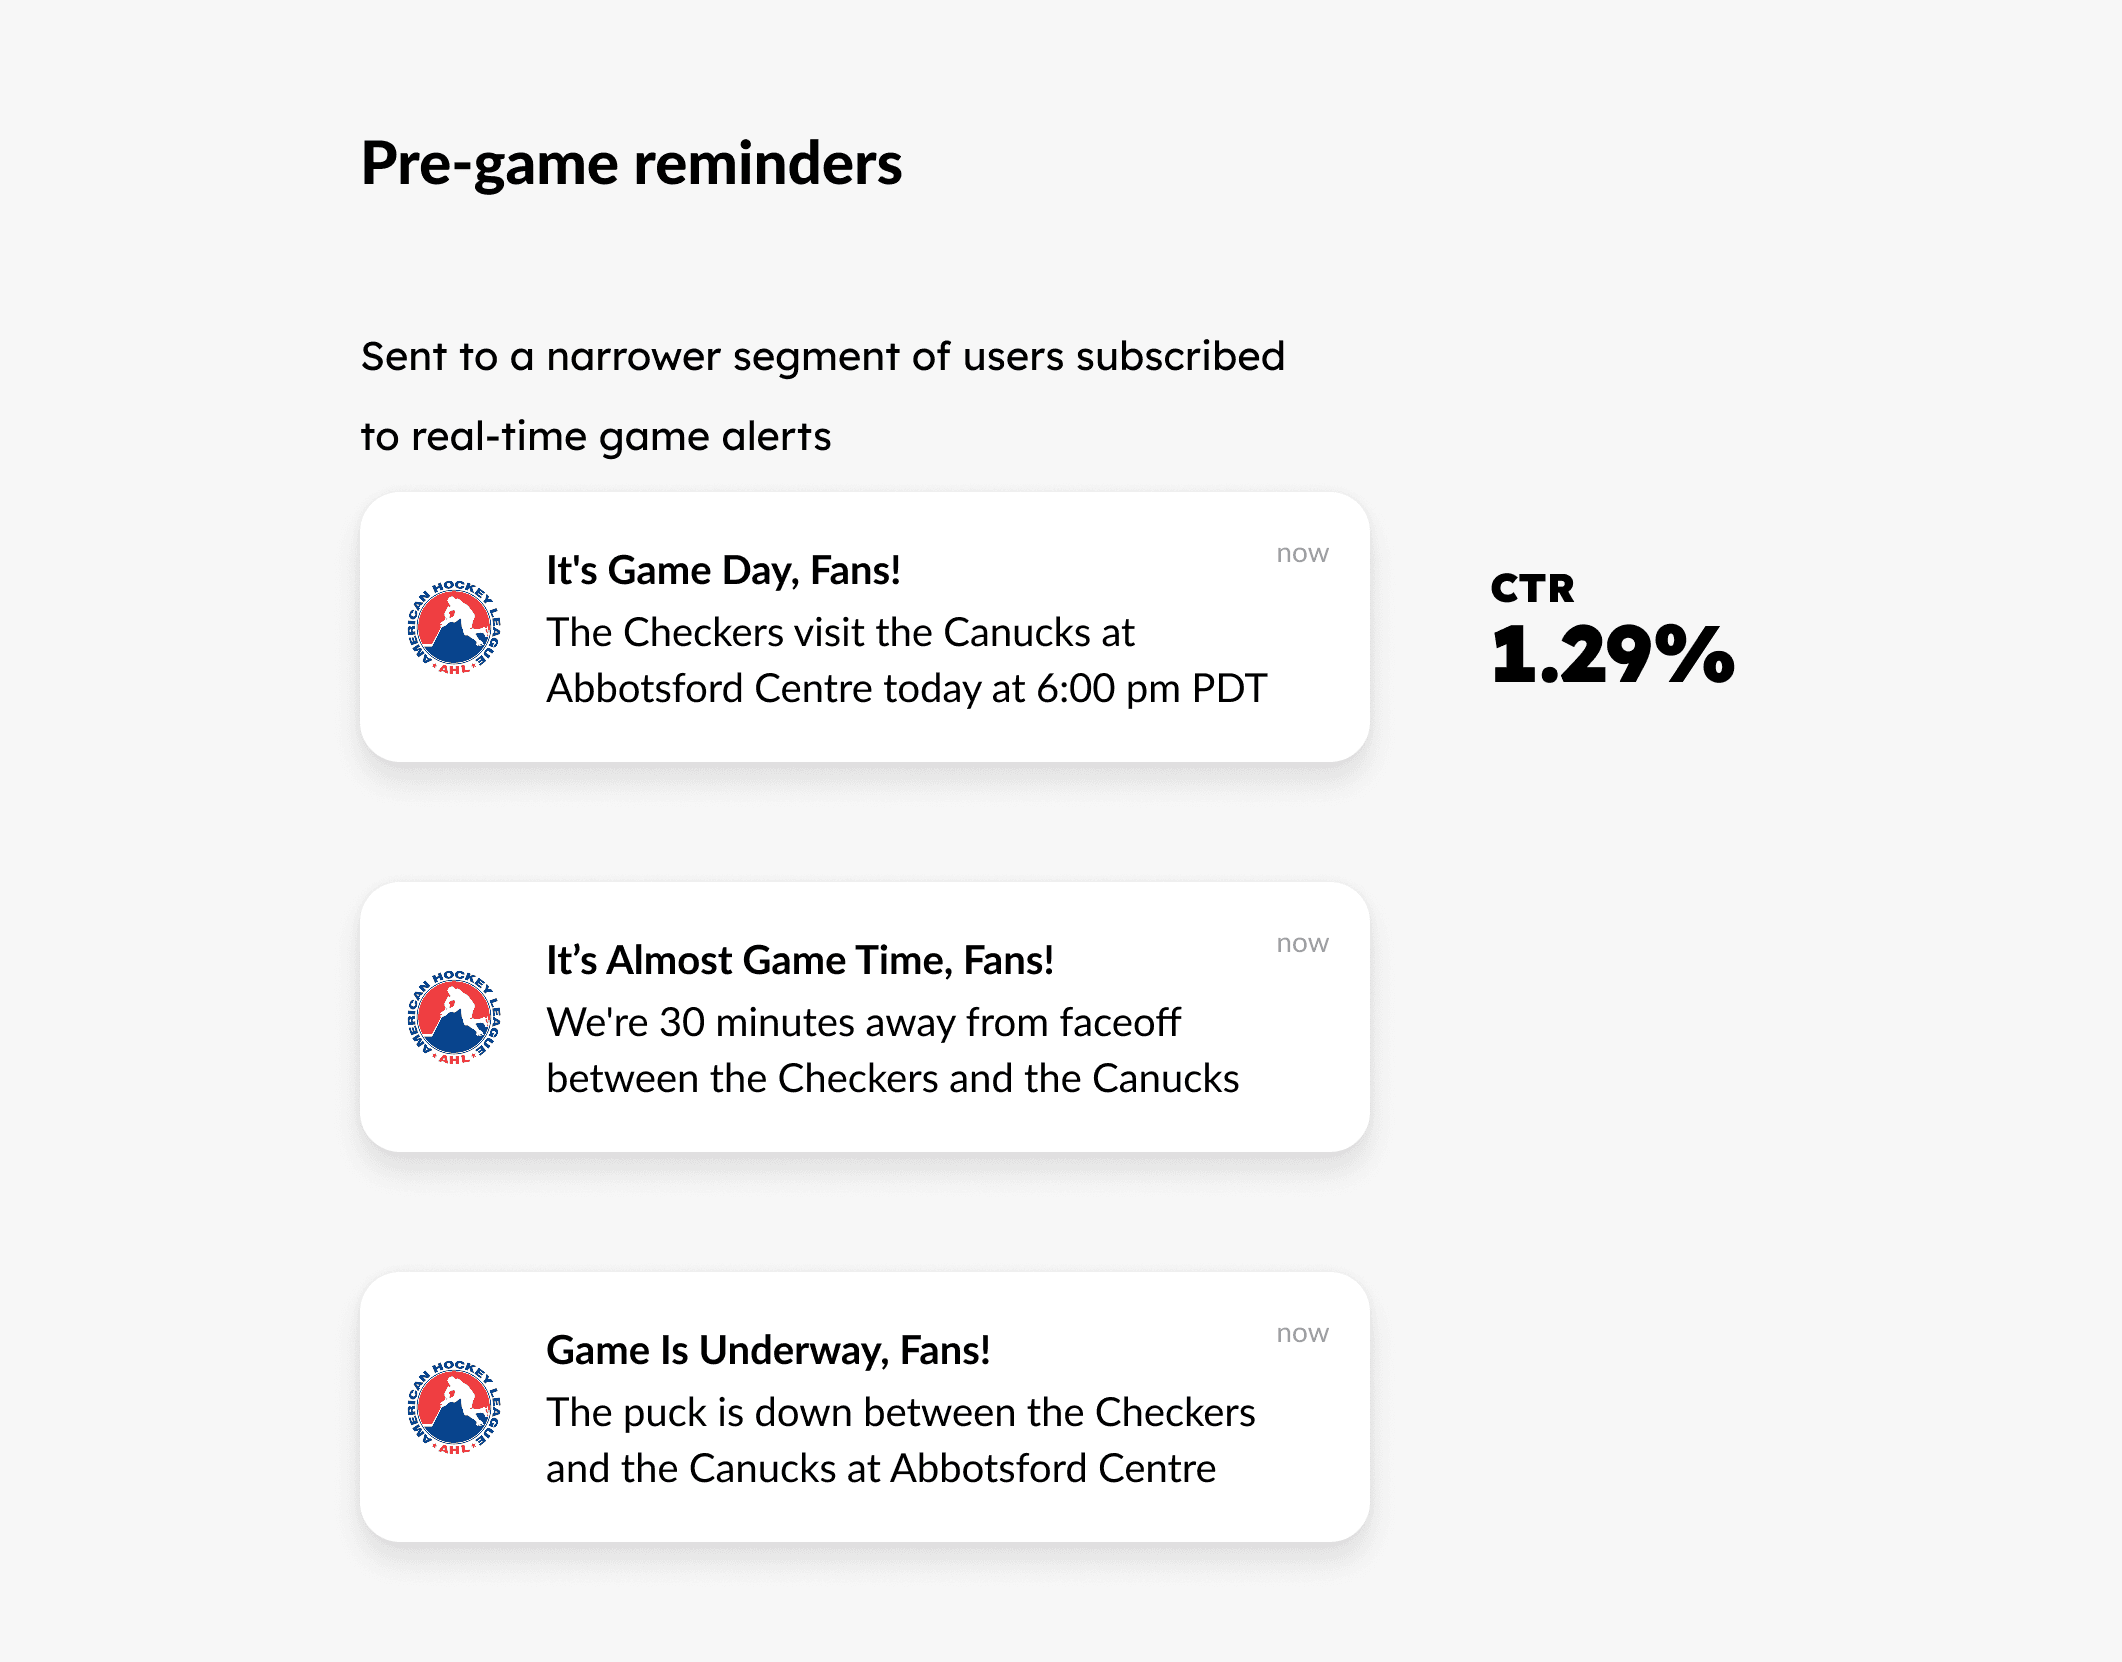
Task: Click the 'Sent to a narrower segment' text line
Action: (x=822, y=356)
